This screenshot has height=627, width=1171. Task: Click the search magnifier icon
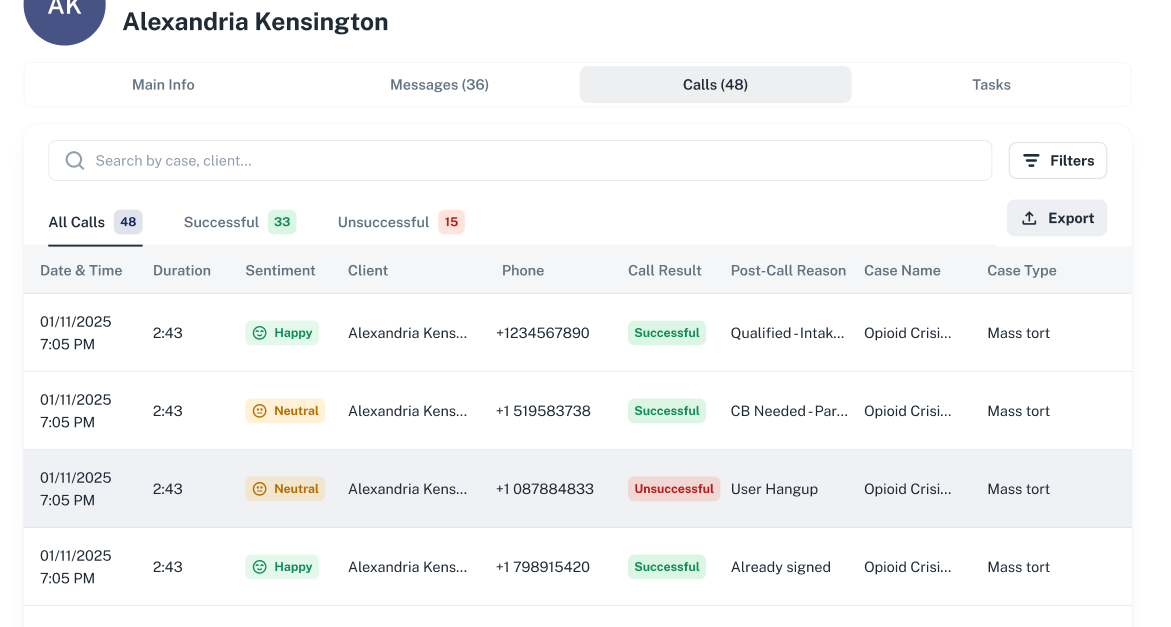click(x=74, y=160)
